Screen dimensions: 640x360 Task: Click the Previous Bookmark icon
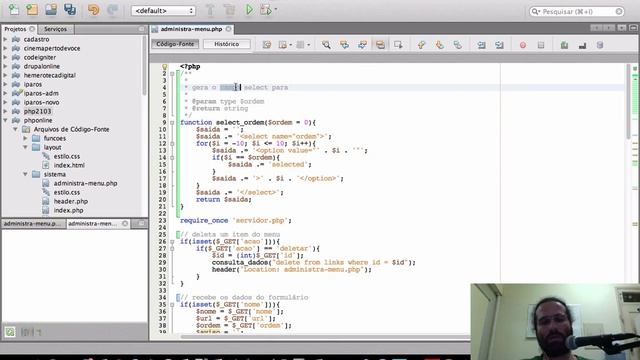click(421, 45)
